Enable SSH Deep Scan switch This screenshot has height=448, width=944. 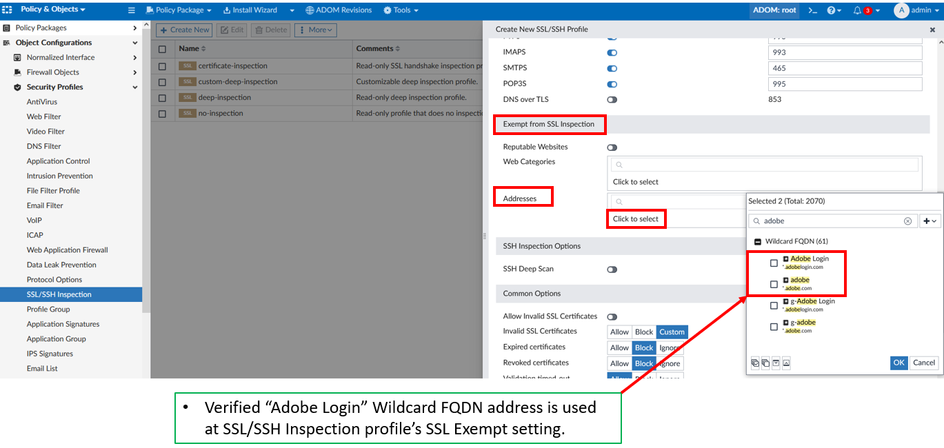(x=612, y=270)
